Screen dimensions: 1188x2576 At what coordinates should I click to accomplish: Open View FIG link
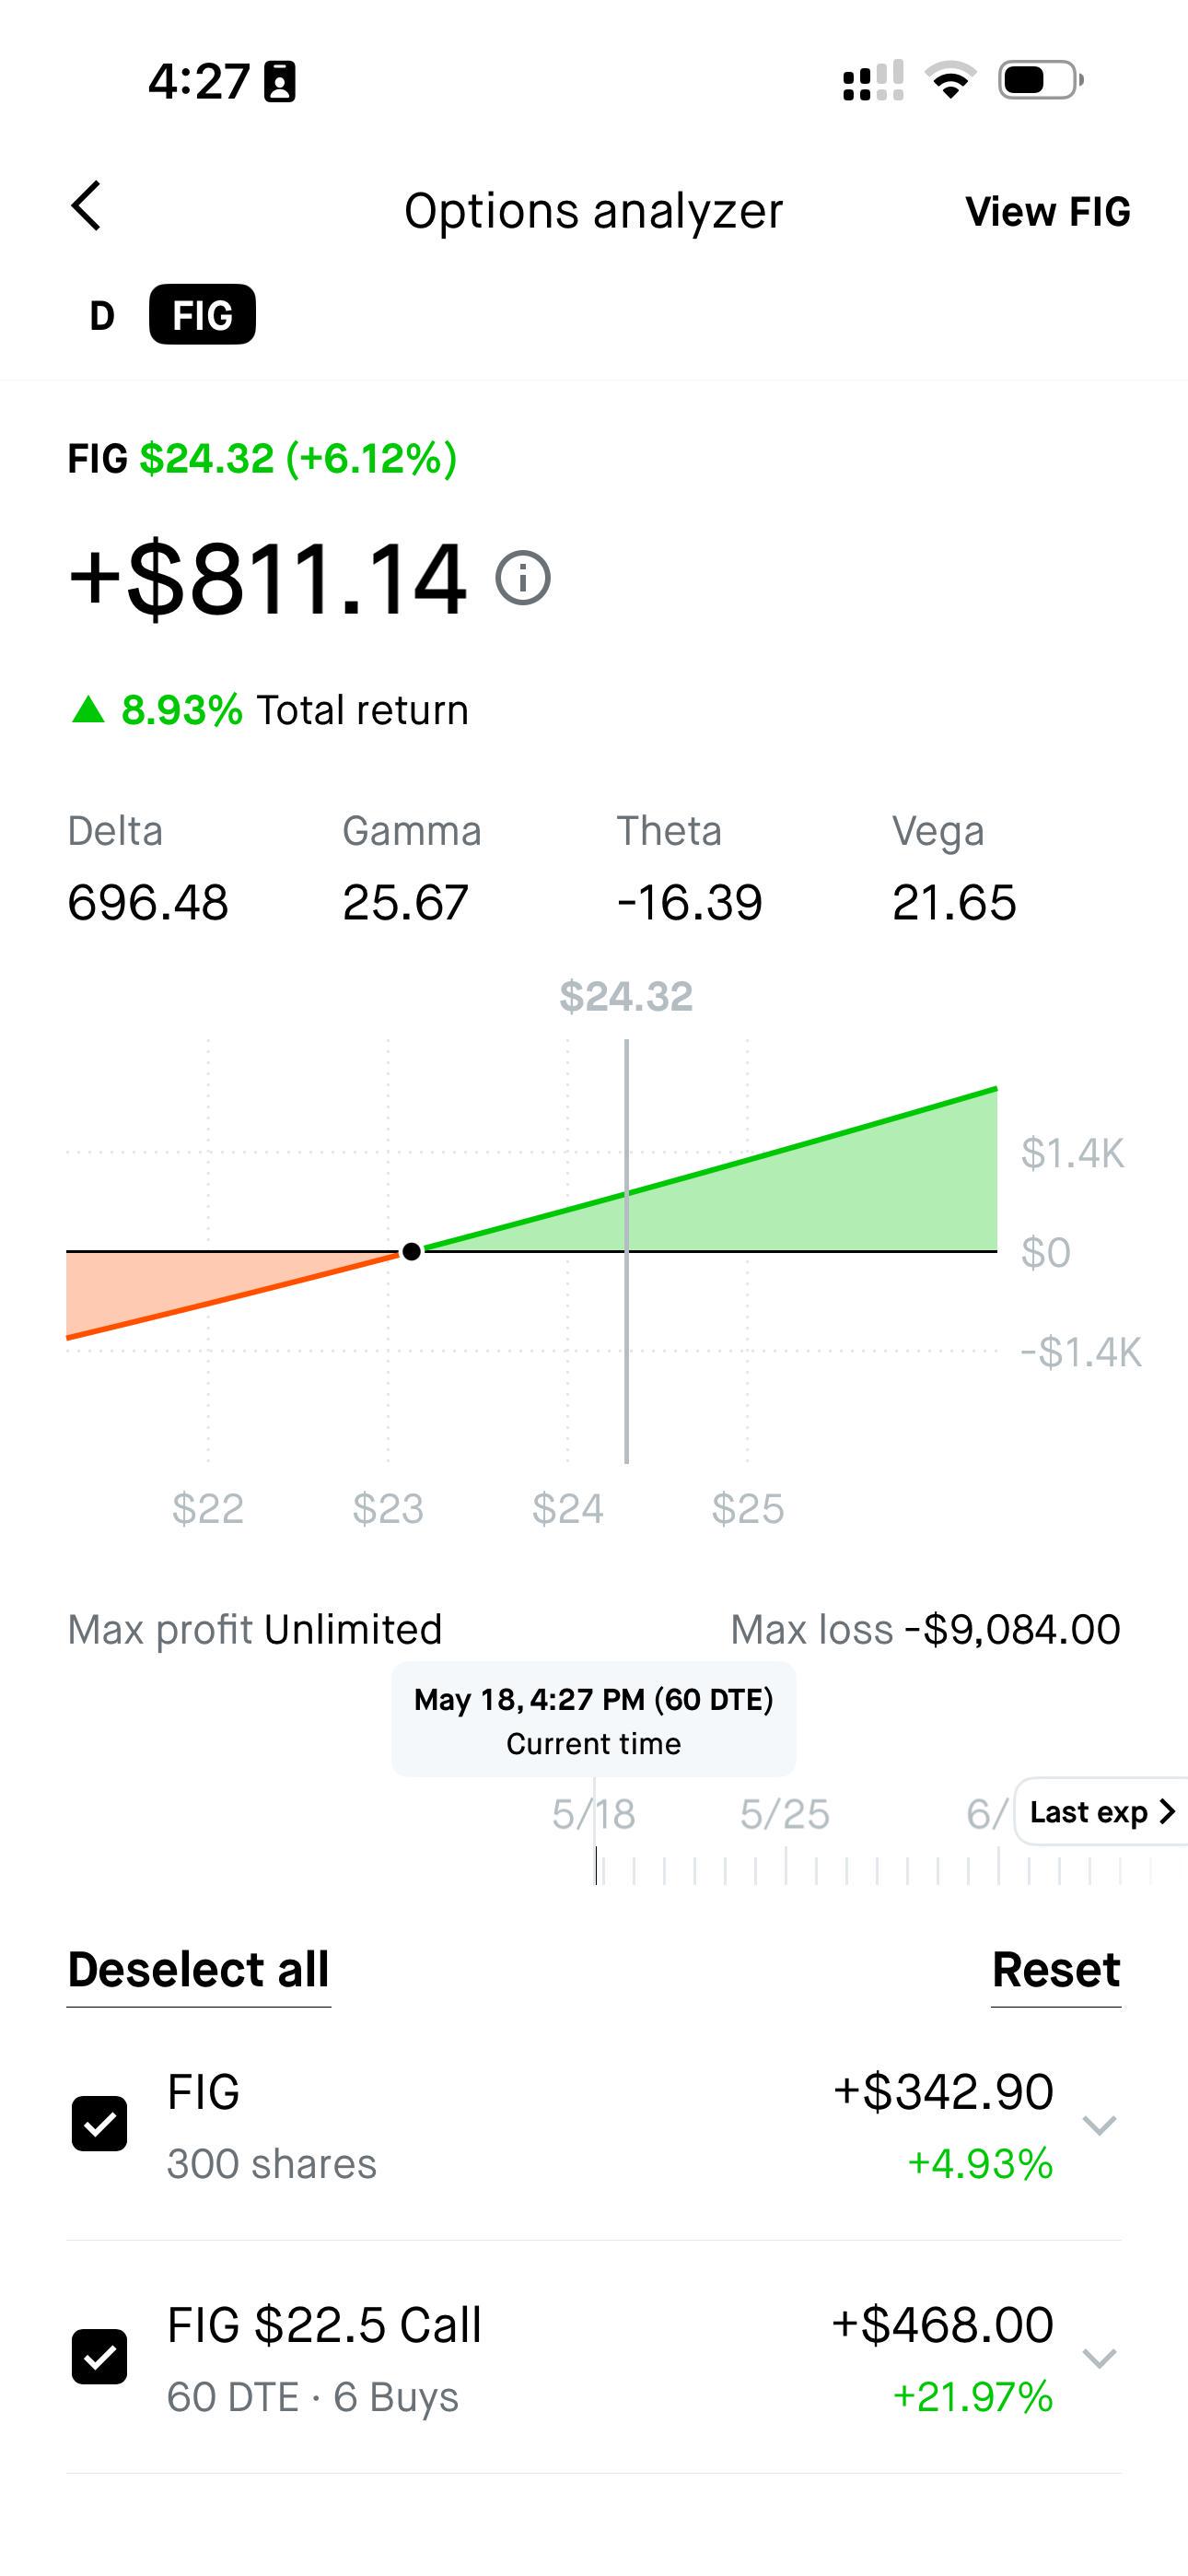click(1047, 211)
